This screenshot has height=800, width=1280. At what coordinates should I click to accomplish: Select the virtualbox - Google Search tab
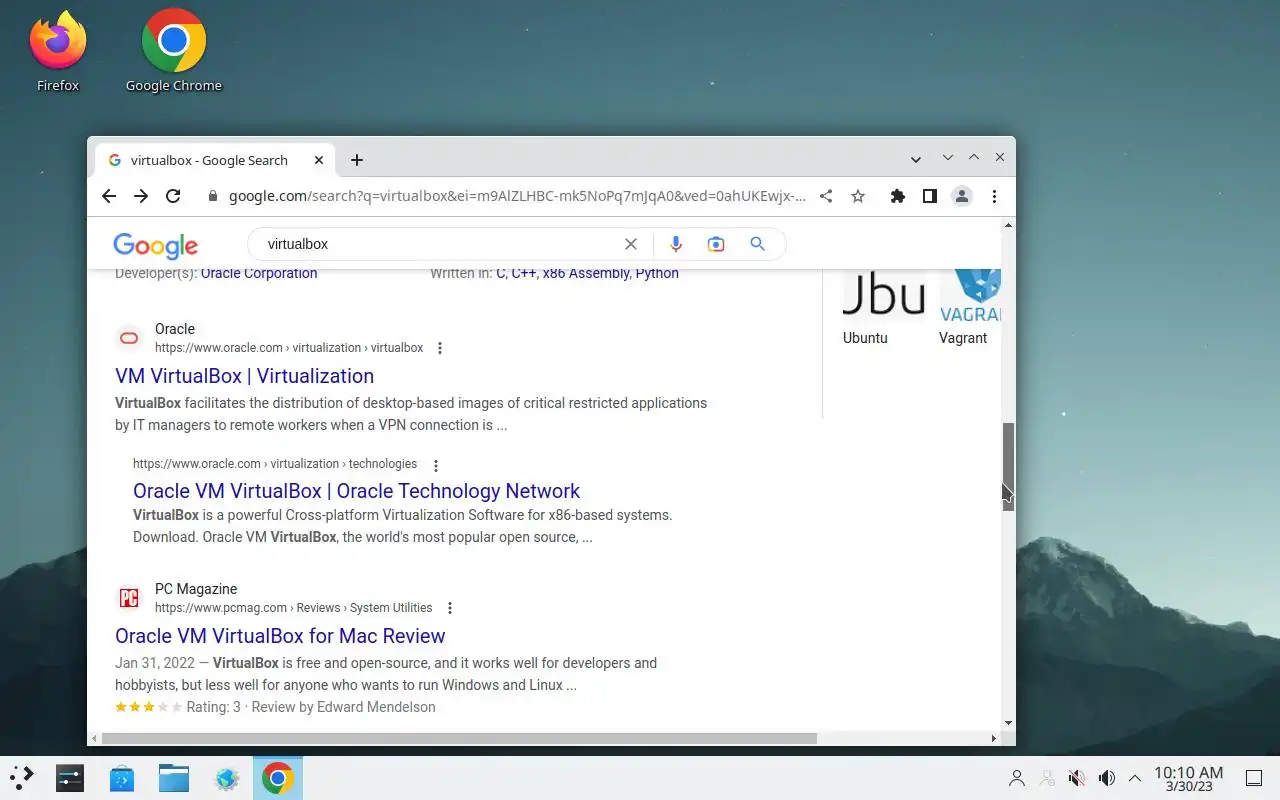[215, 160]
